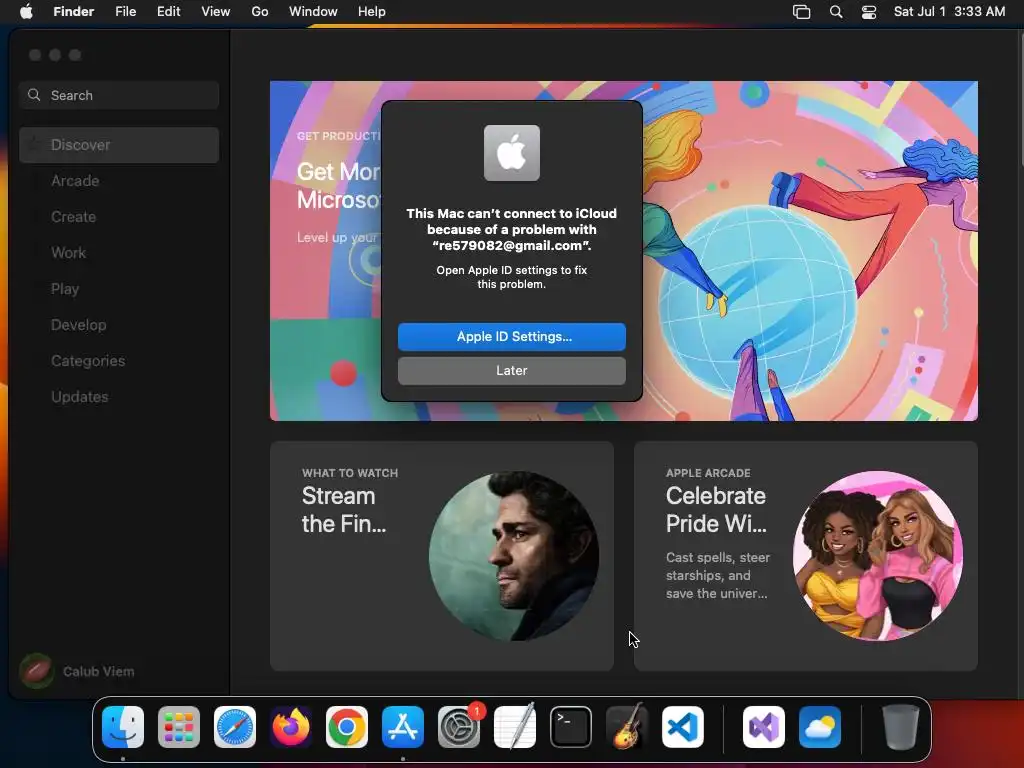Launch Terminal from the Dock
Screen dimensions: 1024x768
571,727
